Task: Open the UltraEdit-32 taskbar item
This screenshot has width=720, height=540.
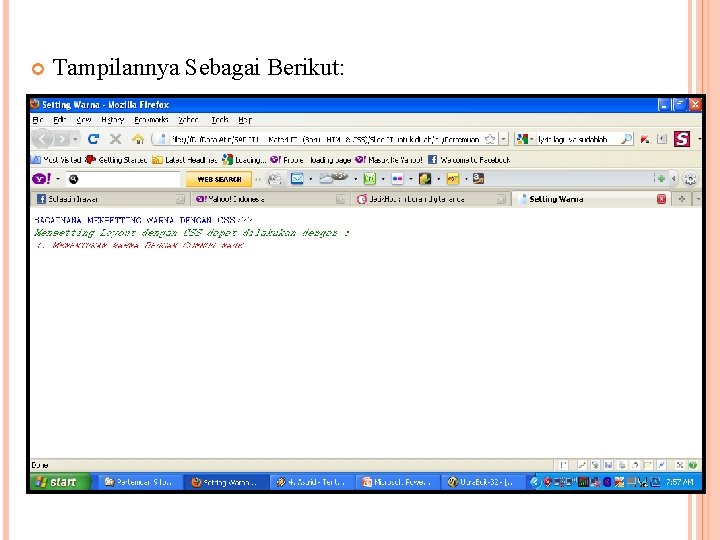Action: pyautogui.click(x=482, y=482)
